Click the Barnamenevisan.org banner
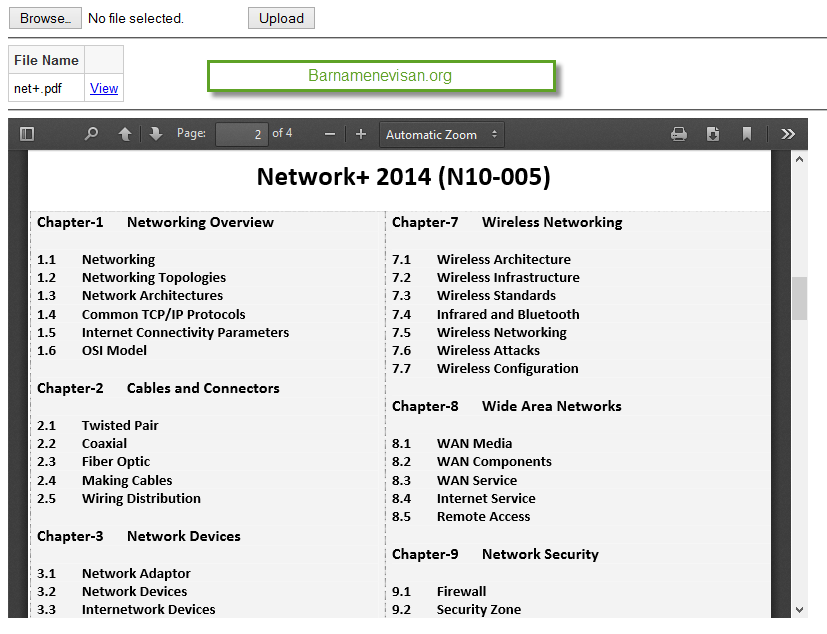 [381, 75]
